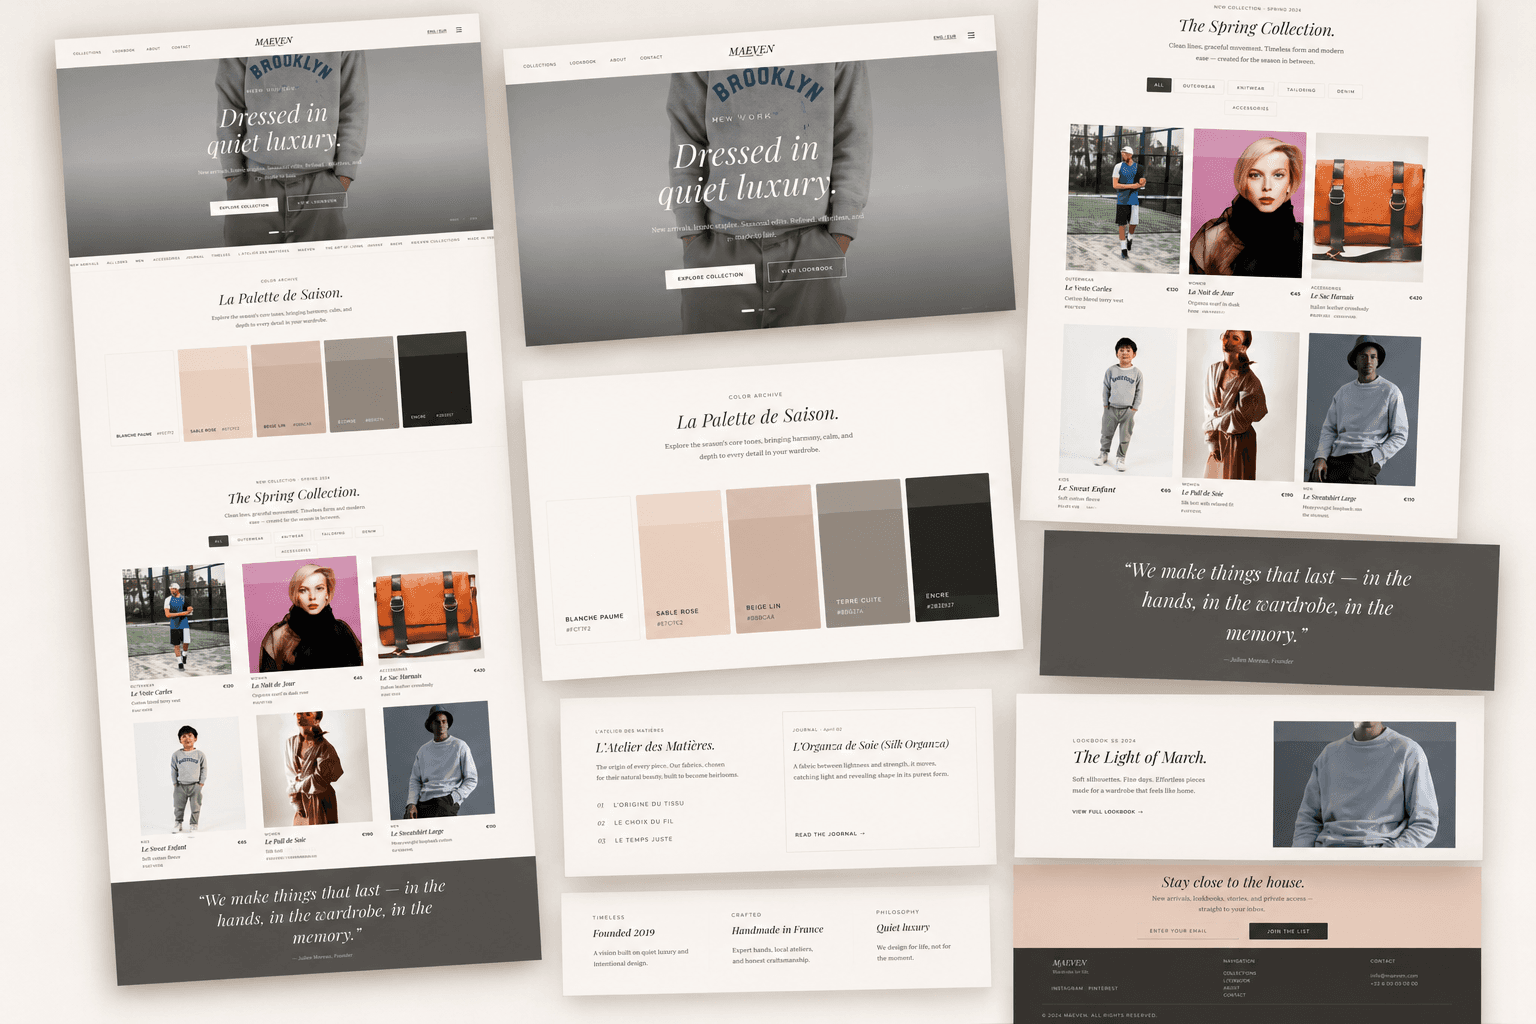Open the ENG/EUR language selector in larger hero header

pyautogui.click(x=945, y=37)
